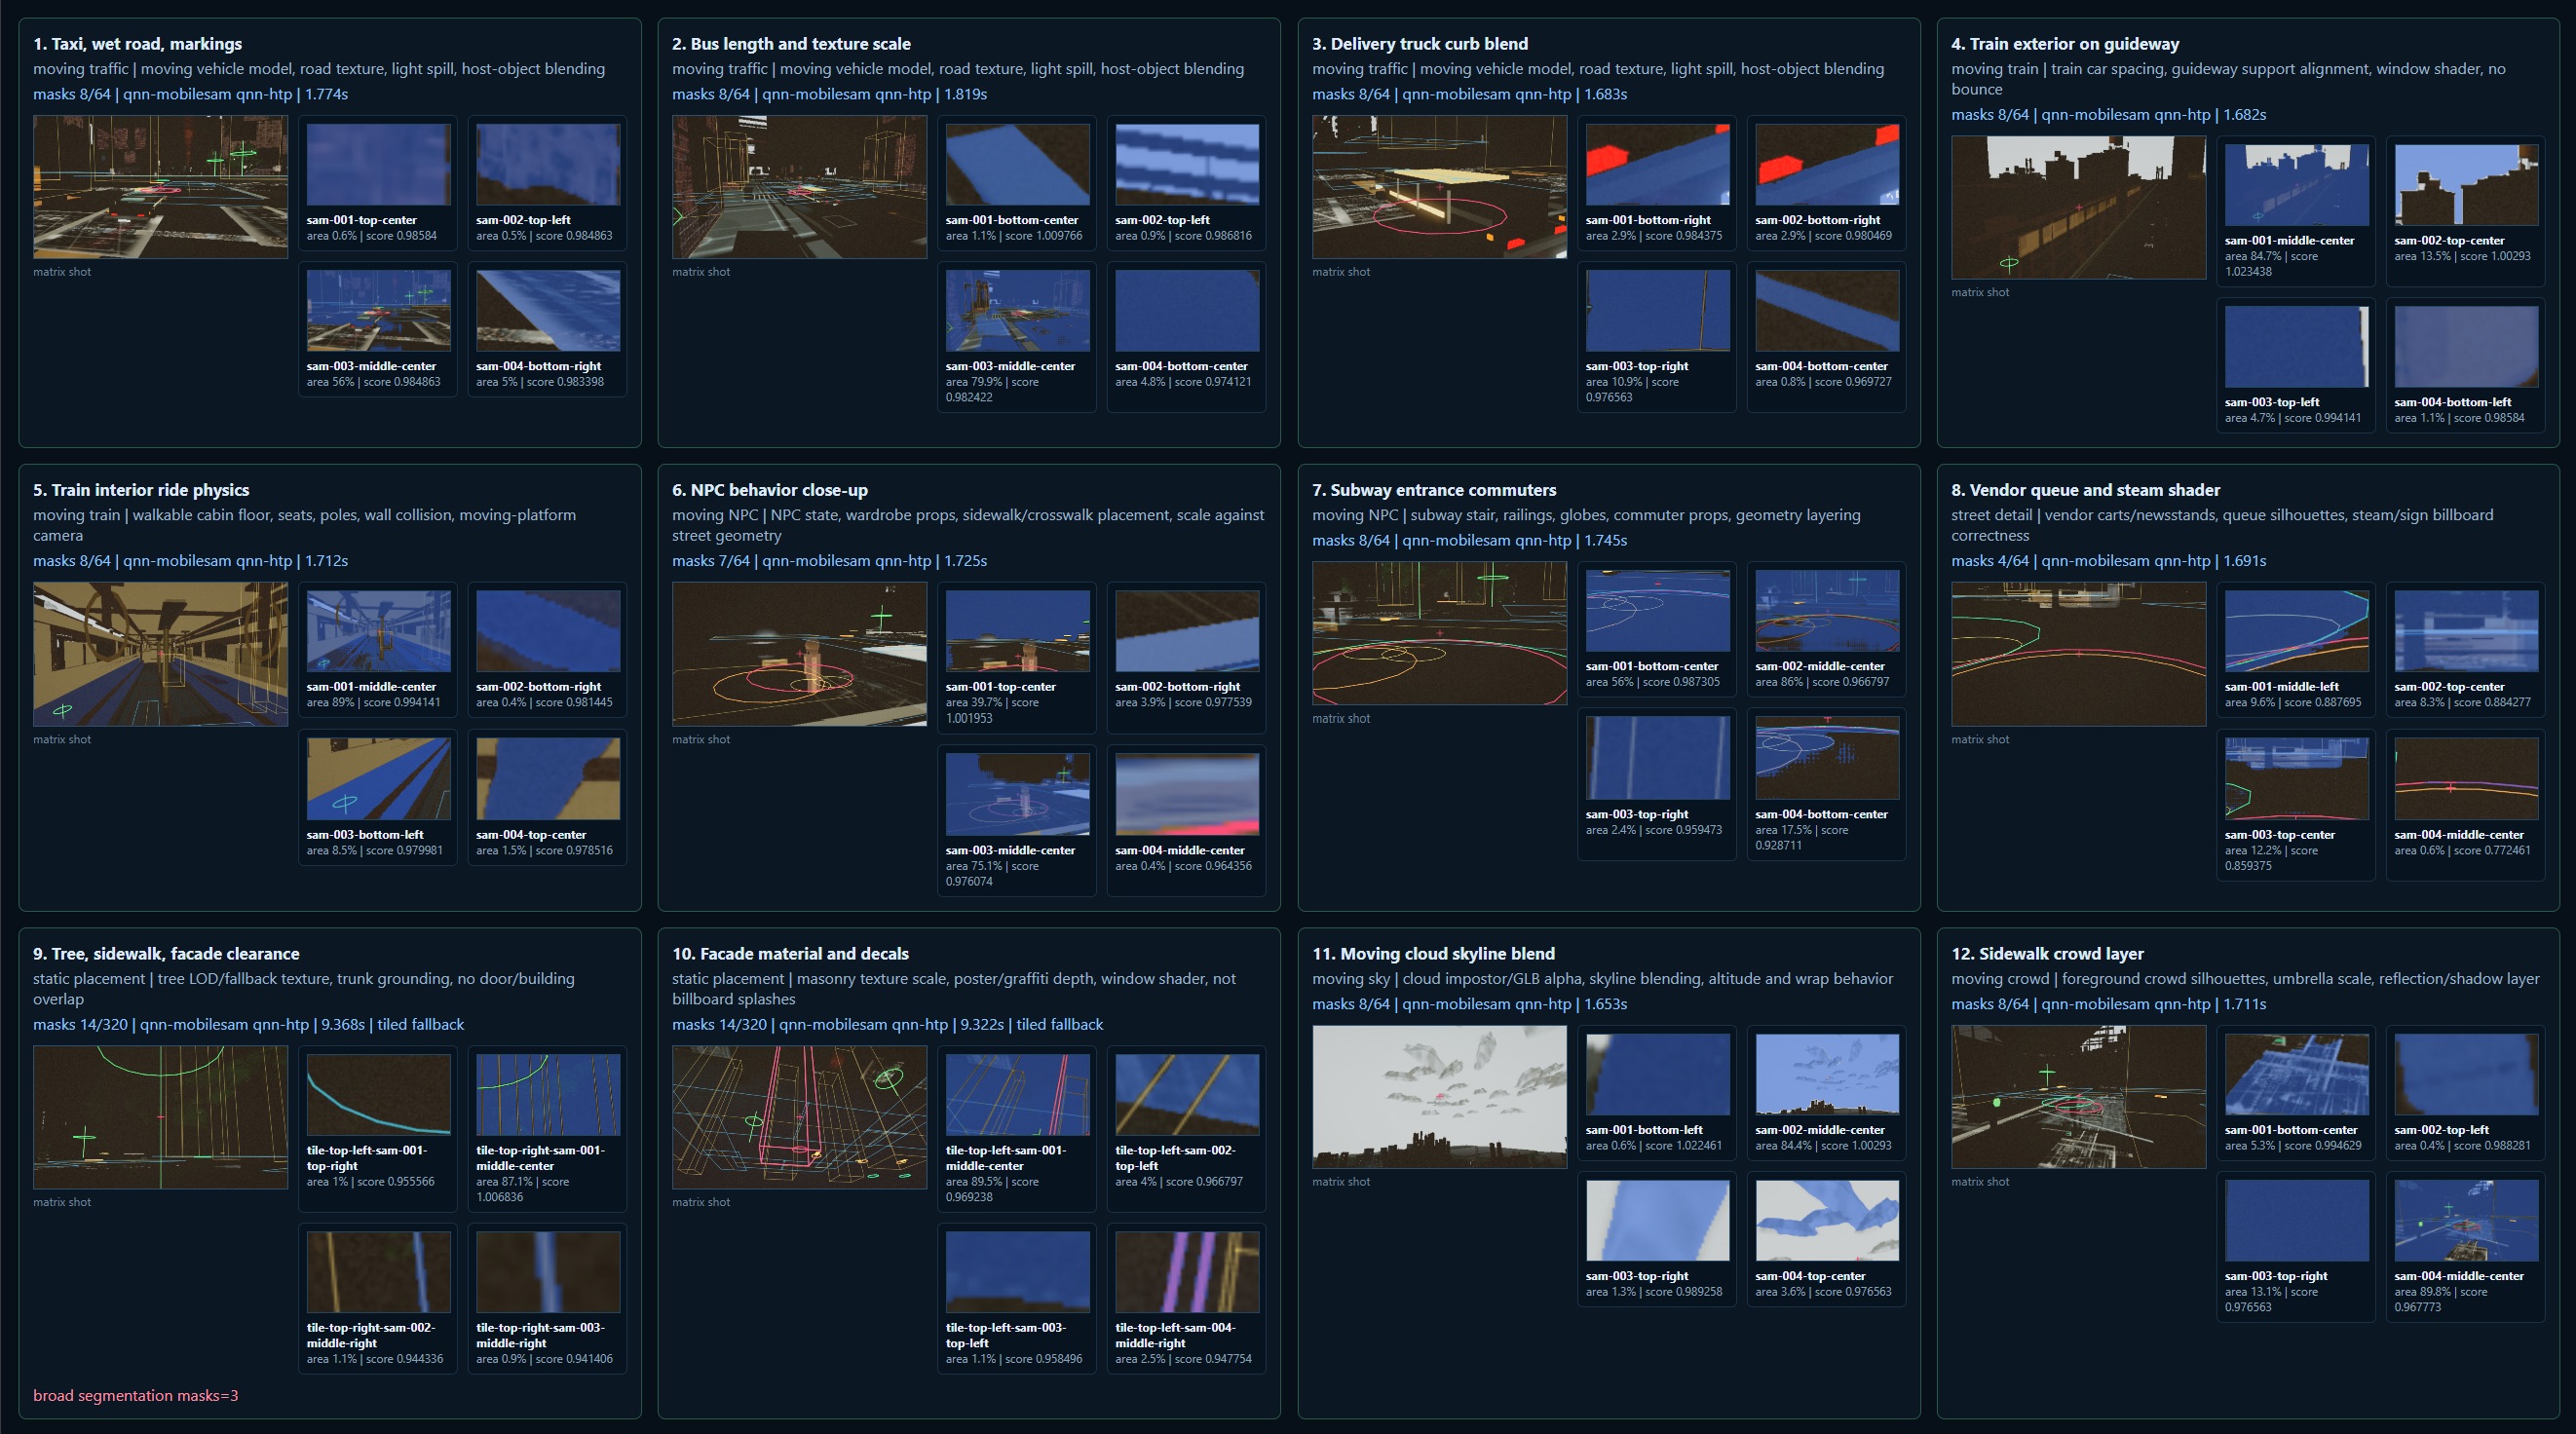Click the heading '3. Delivery truck curb blend'

1420,44
